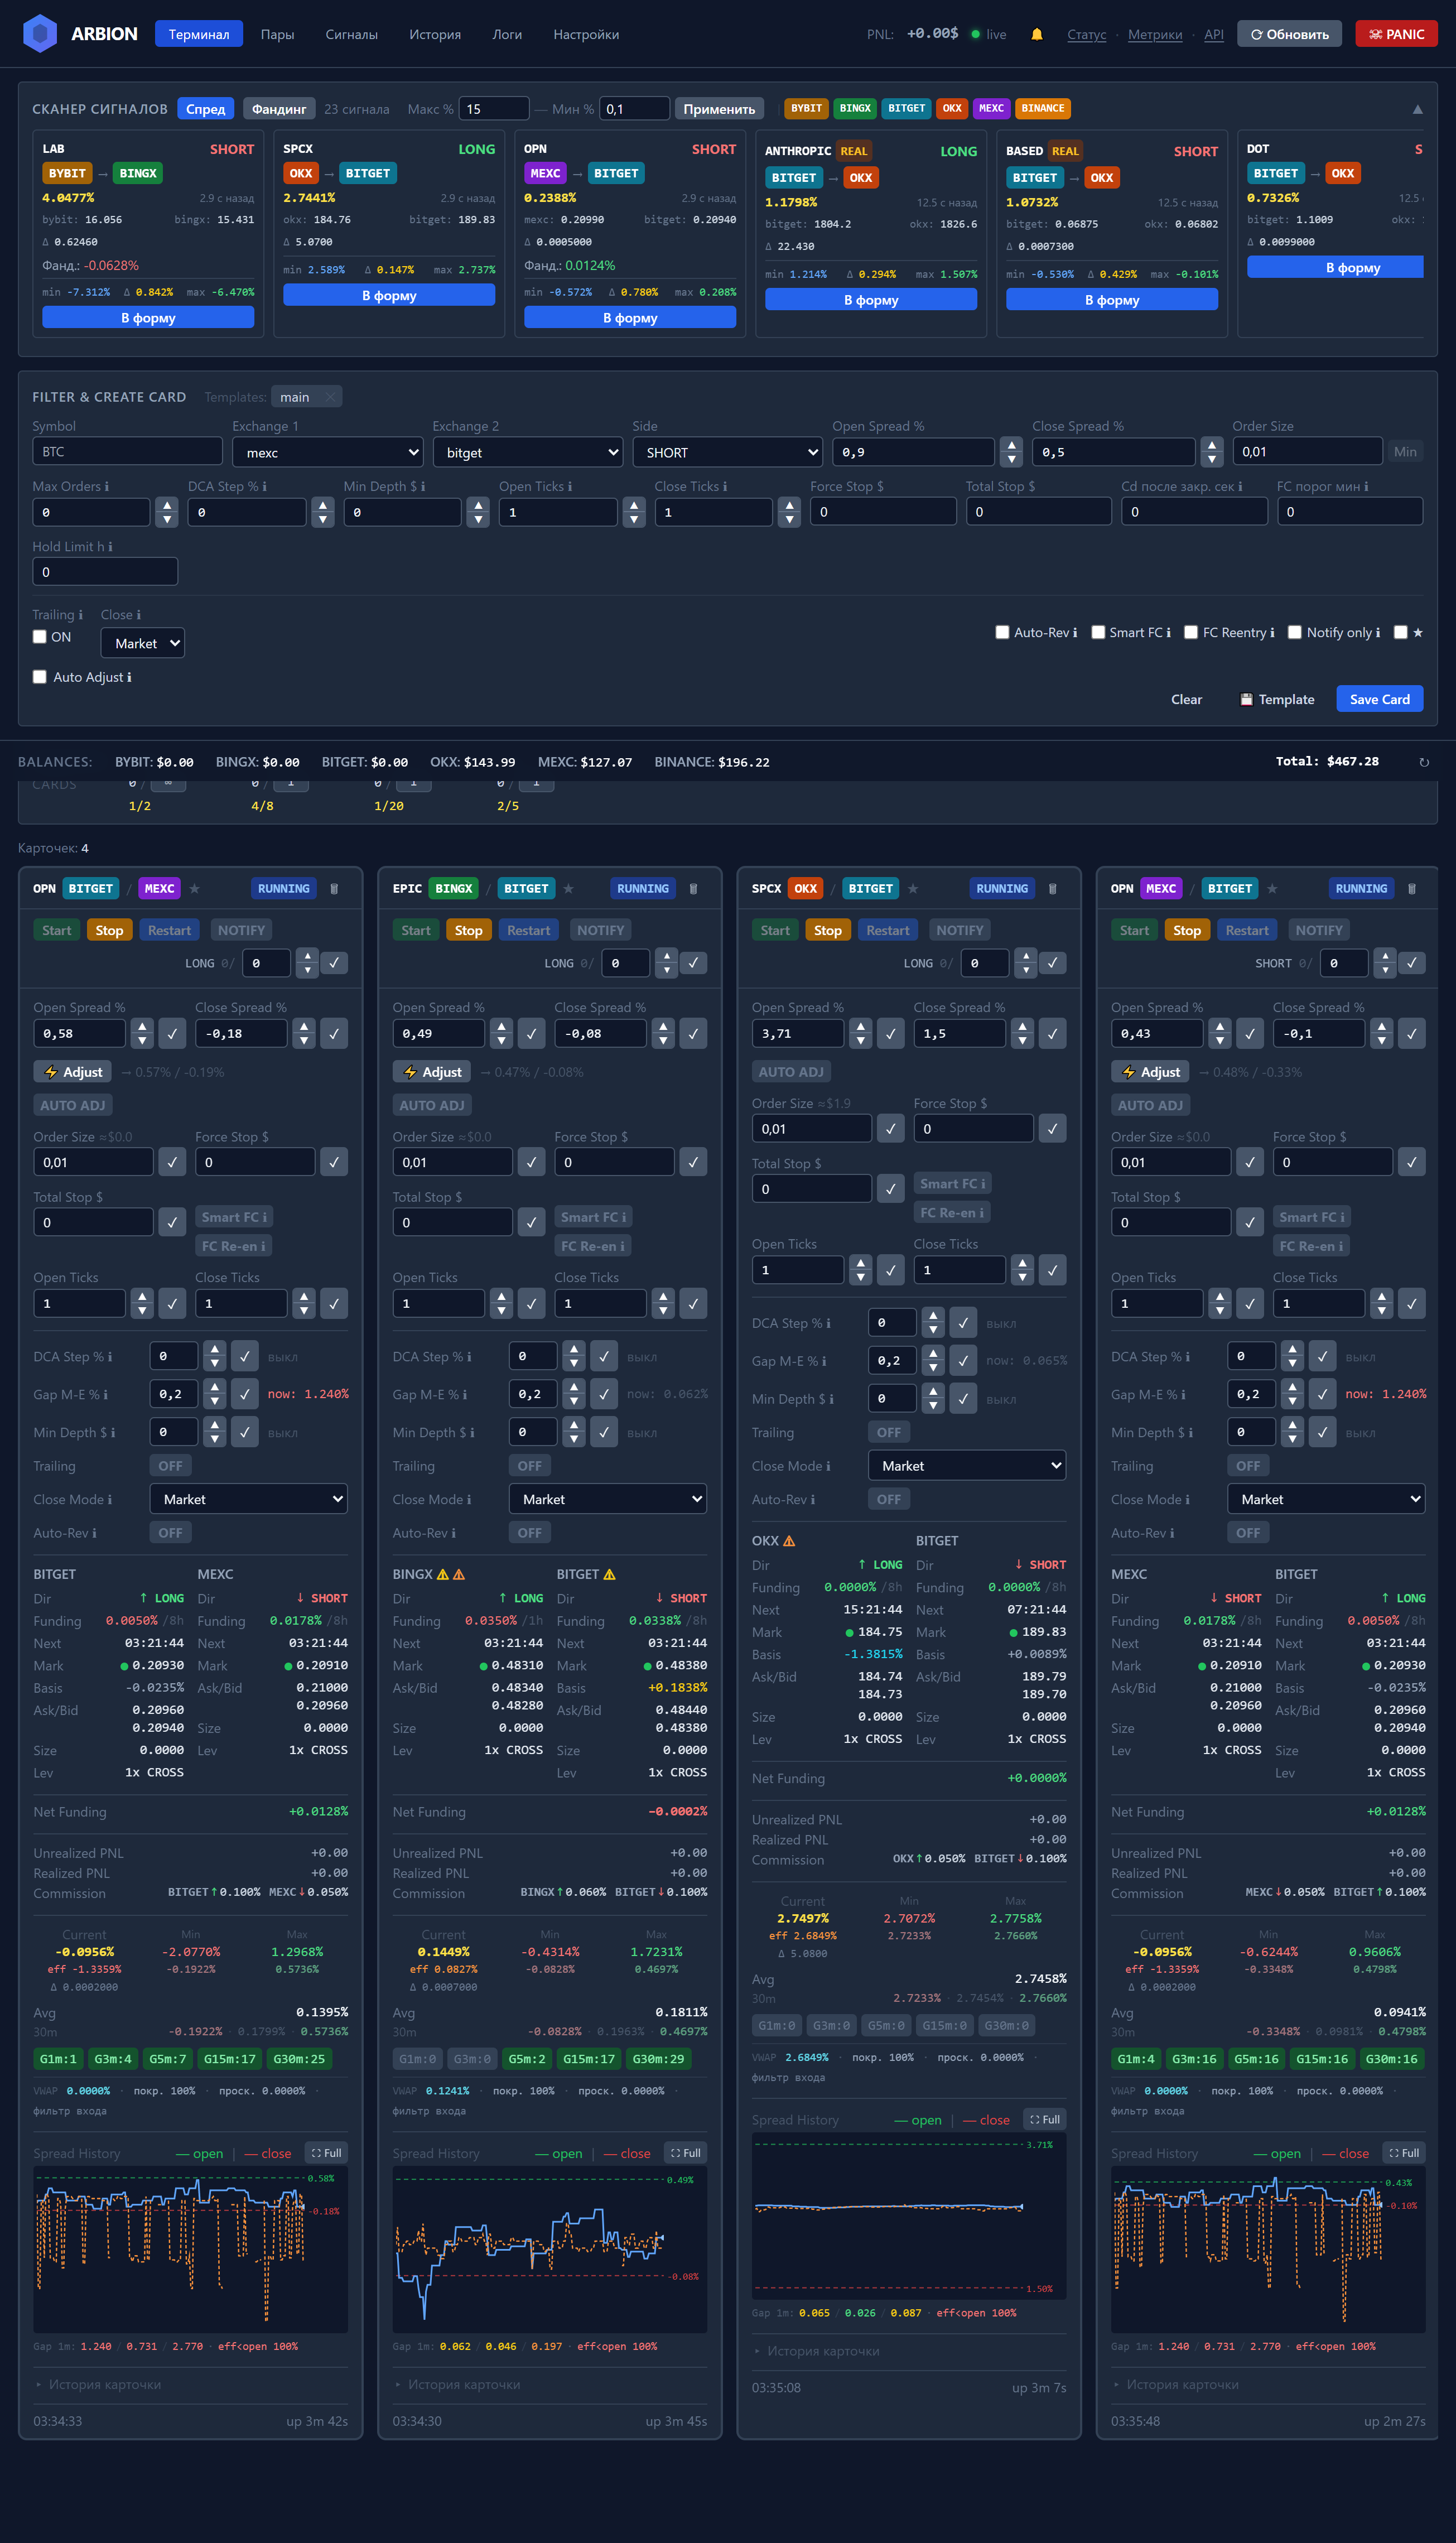1456x2543 pixels.
Task: Confirm Close Spread -0,18 with checkmark
Action: [334, 1033]
